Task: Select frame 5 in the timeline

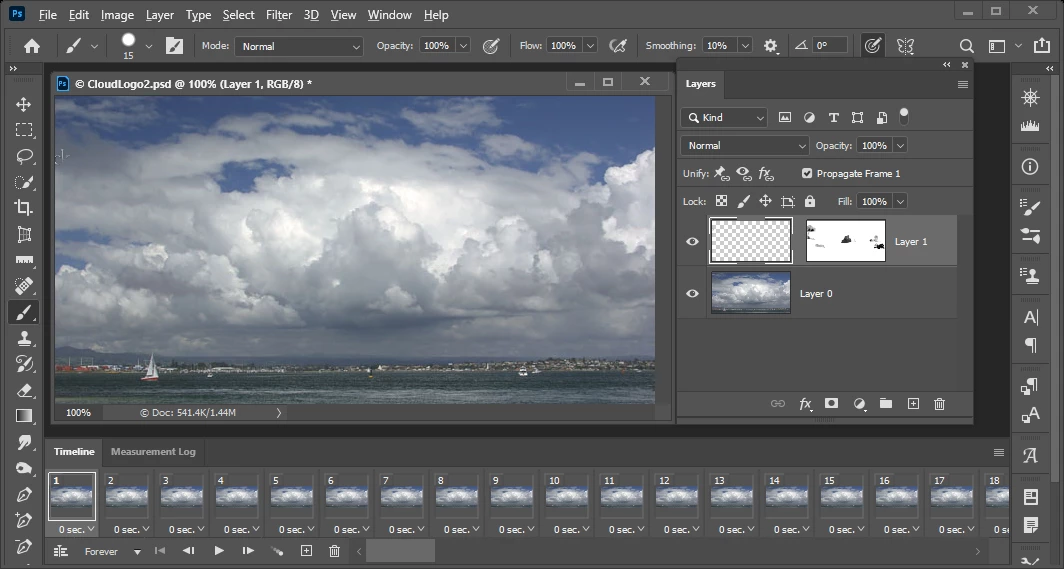Action: coord(291,496)
